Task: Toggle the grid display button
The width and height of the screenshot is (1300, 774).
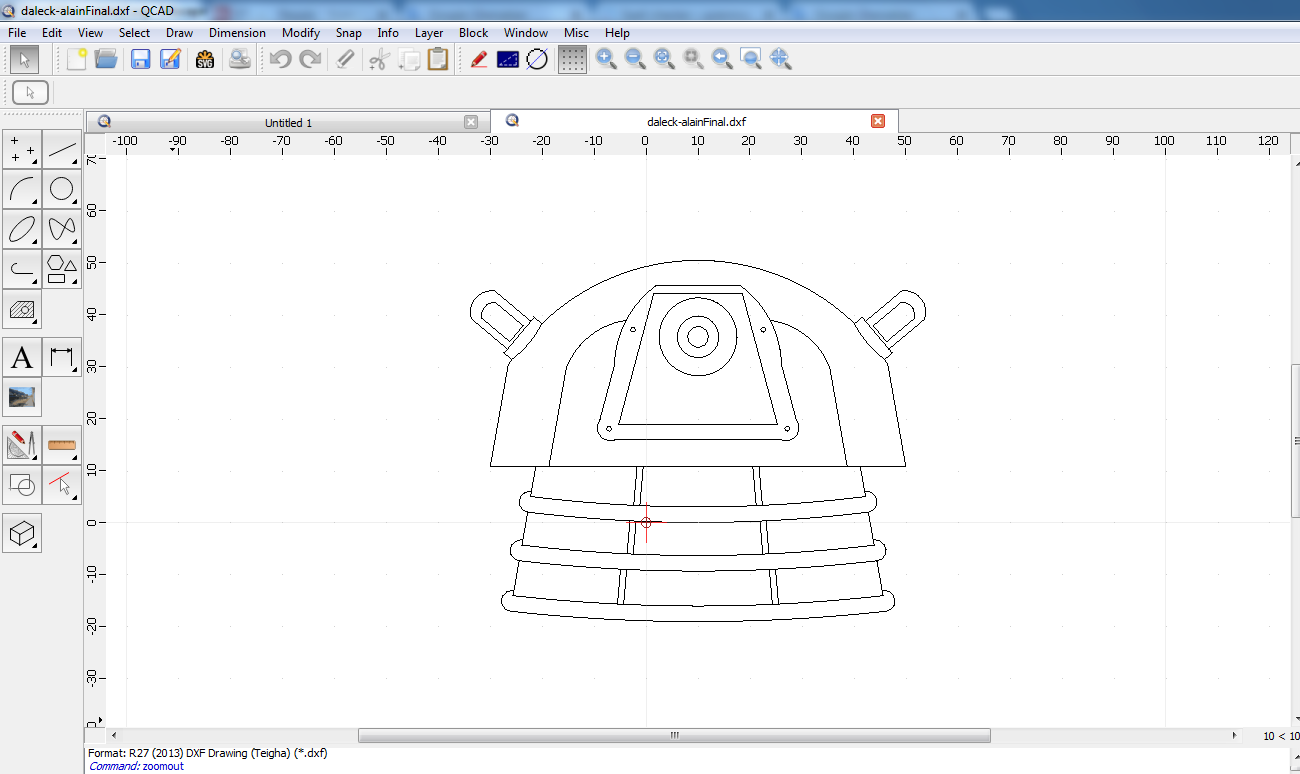Action: pos(572,59)
